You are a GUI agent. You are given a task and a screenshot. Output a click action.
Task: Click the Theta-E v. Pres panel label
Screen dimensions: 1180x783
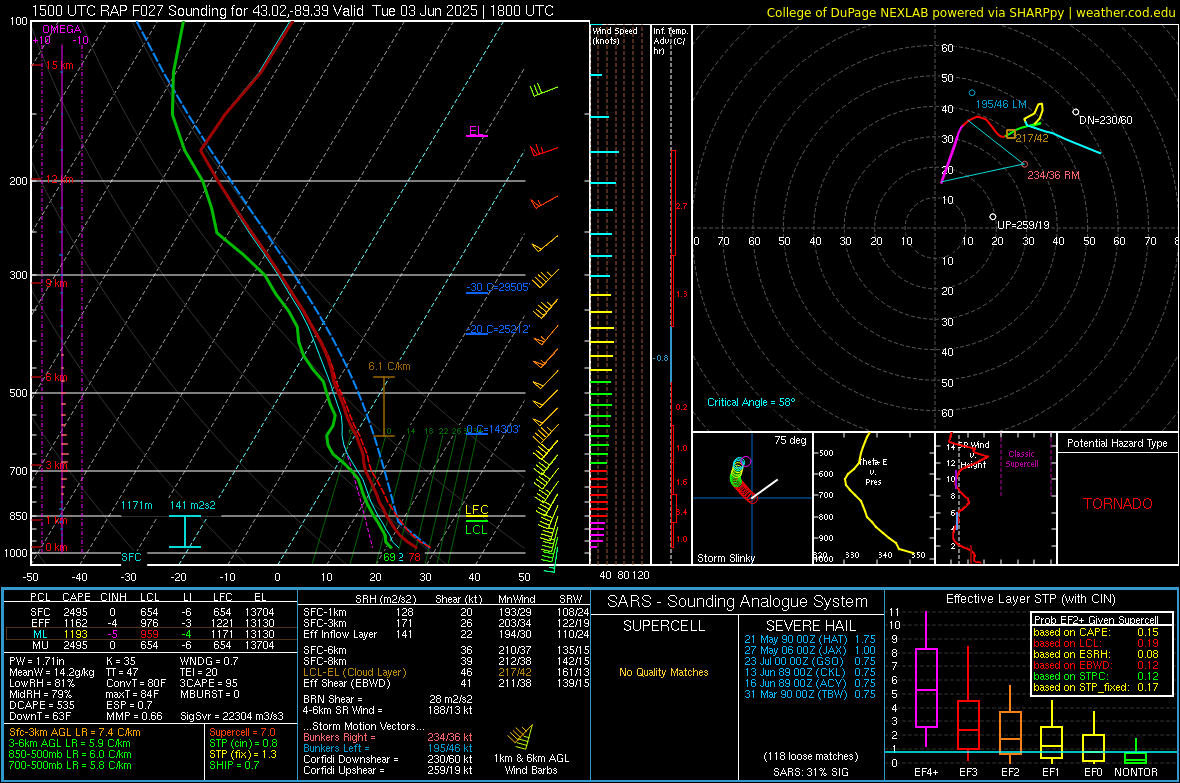pos(874,471)
